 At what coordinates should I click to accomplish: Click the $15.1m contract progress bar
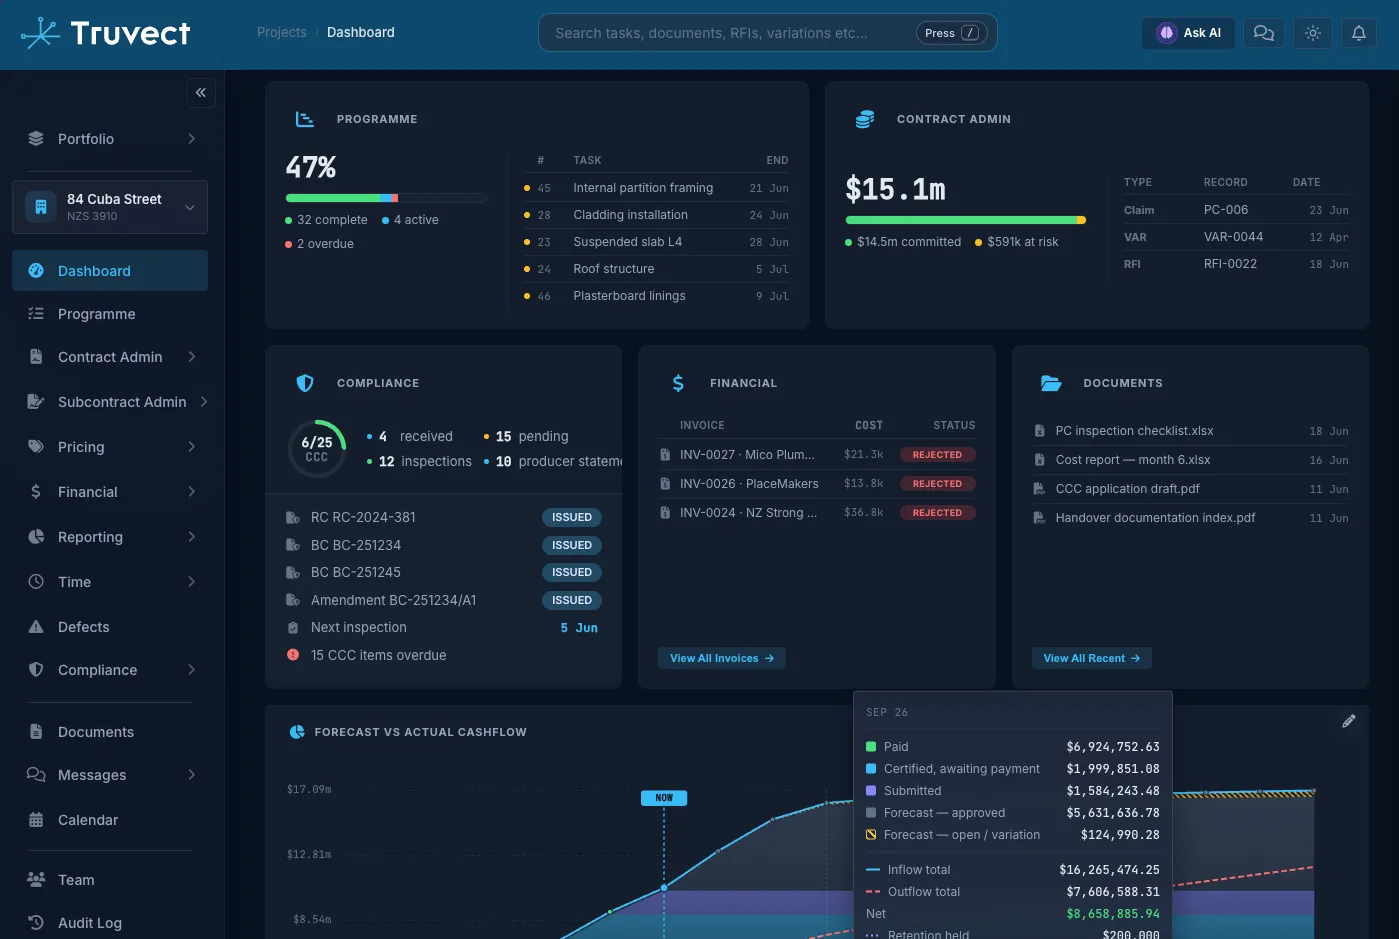[x=966, y=220]
